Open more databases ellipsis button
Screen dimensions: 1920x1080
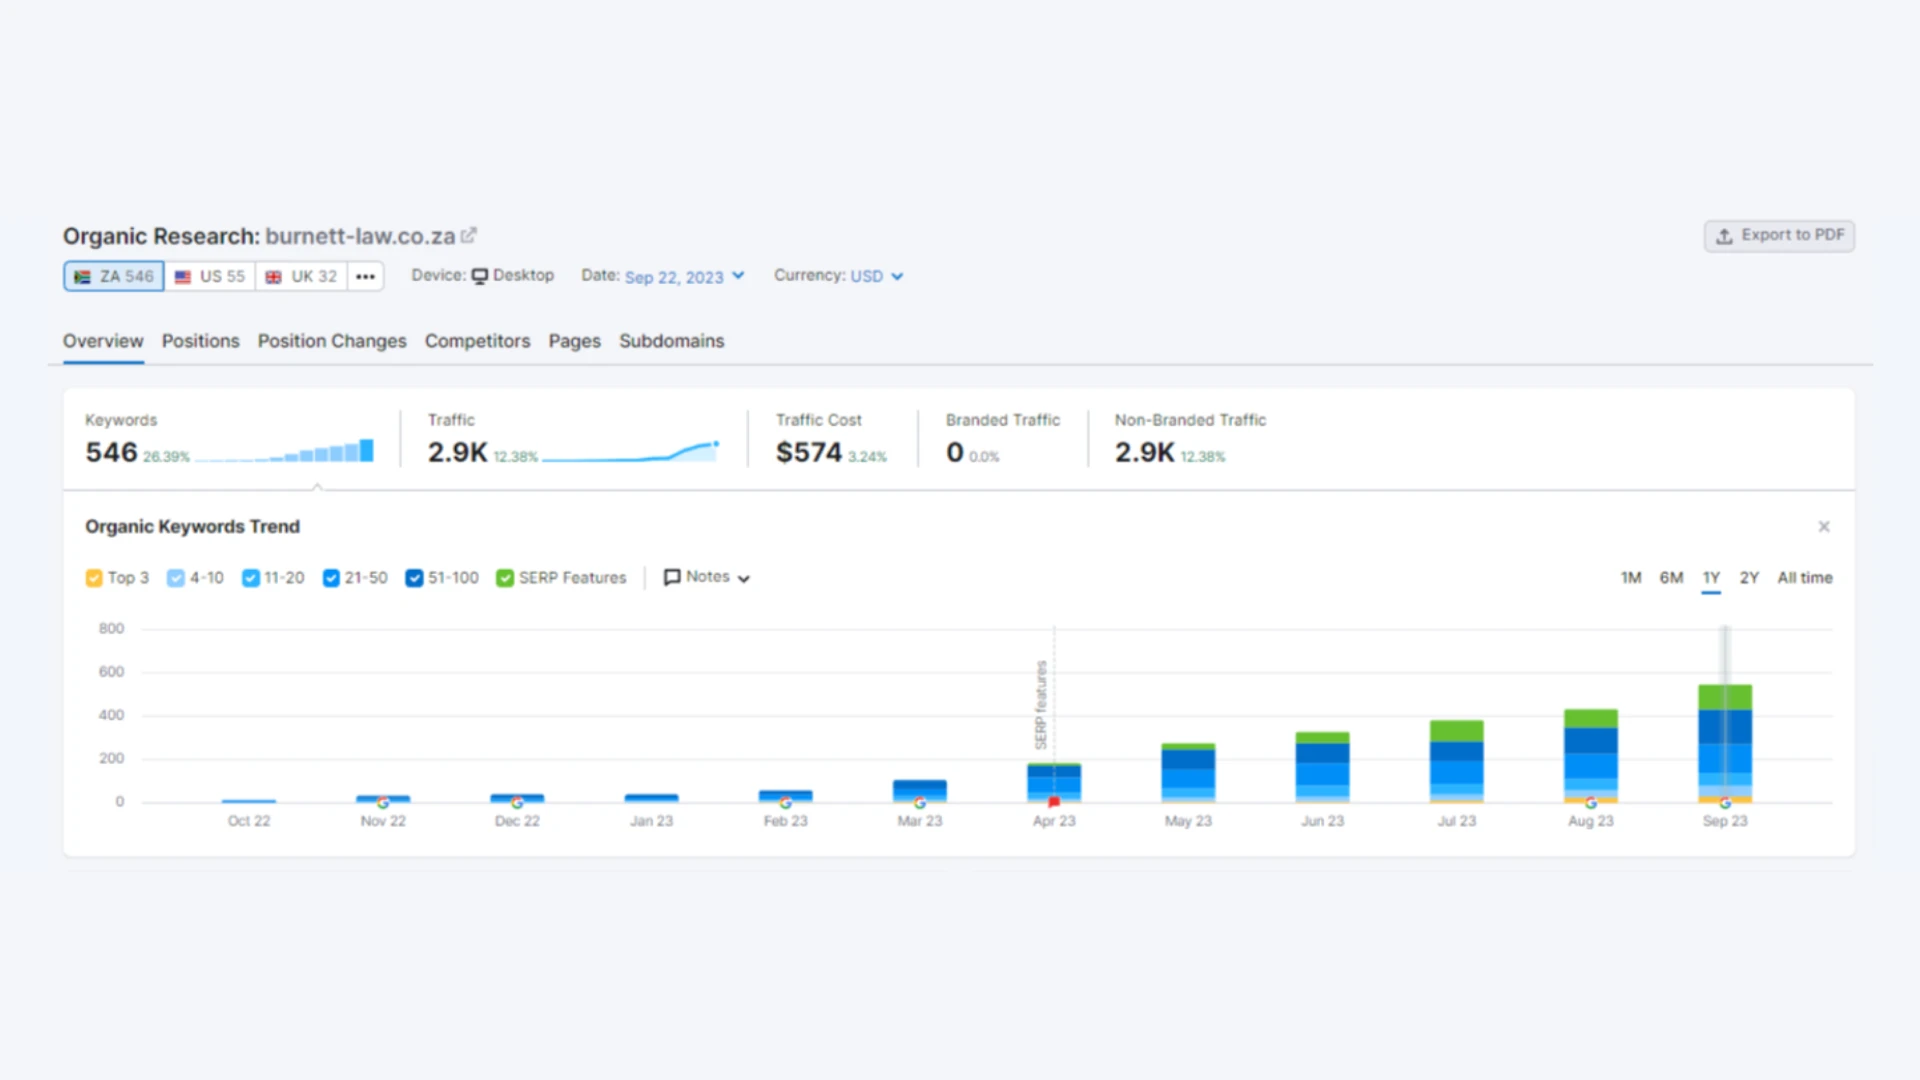pos(366,277)
